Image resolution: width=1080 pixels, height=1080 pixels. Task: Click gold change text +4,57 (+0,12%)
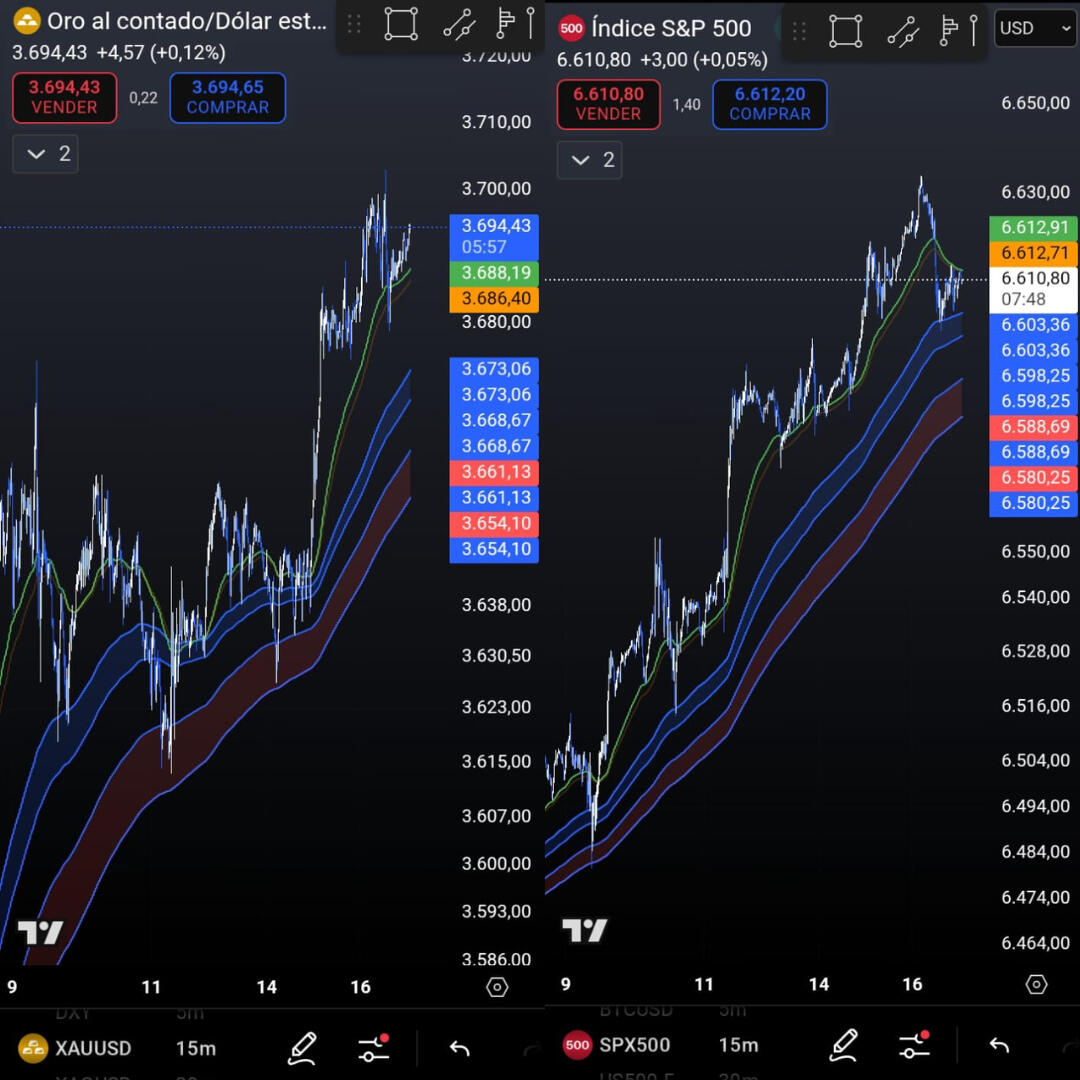tap(160, 53)
